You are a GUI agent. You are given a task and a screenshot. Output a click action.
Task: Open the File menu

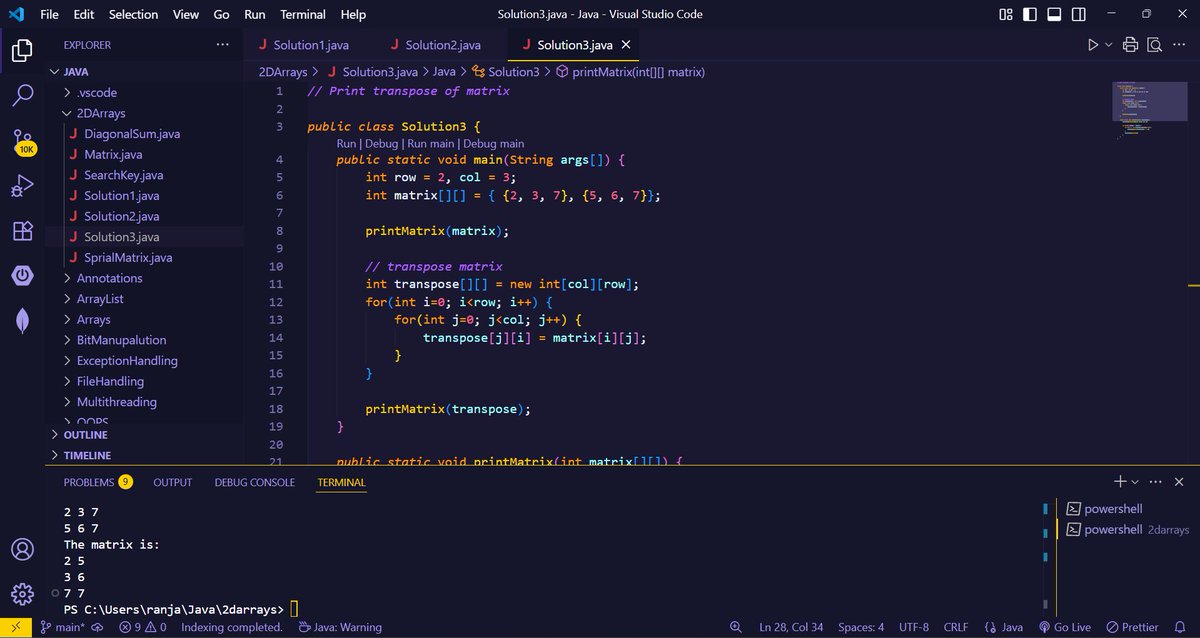pos(49,14)
